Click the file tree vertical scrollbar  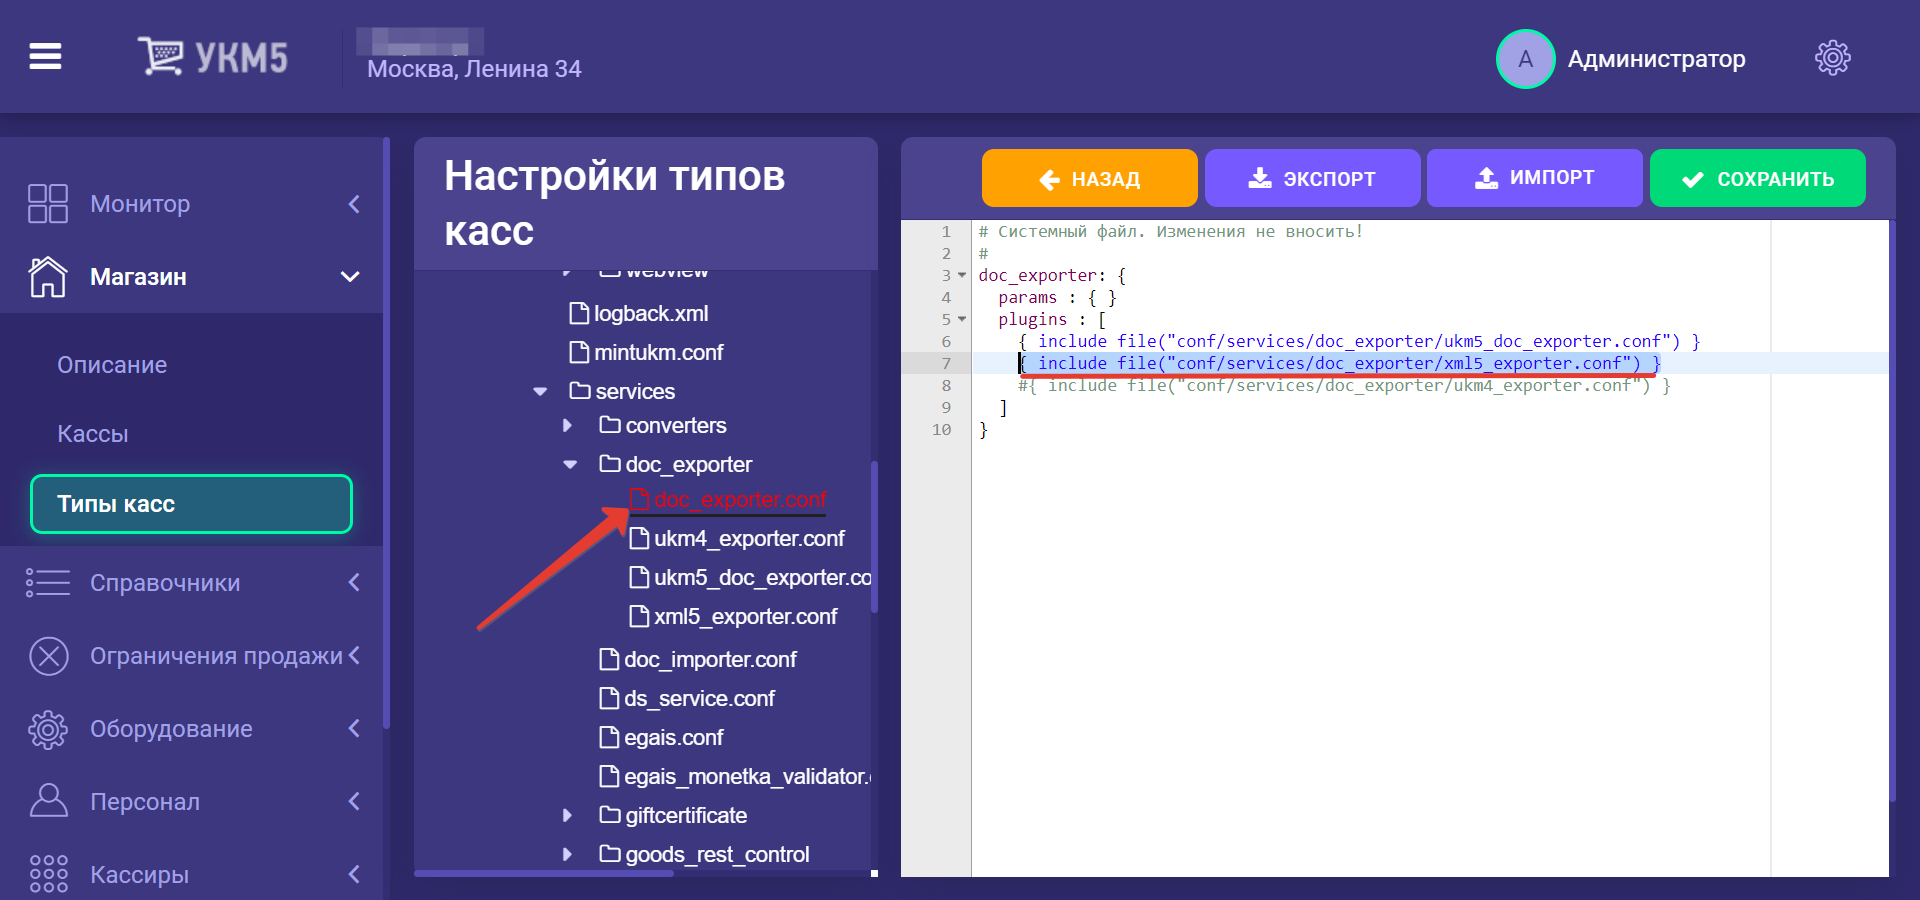[x=875, y=536]
